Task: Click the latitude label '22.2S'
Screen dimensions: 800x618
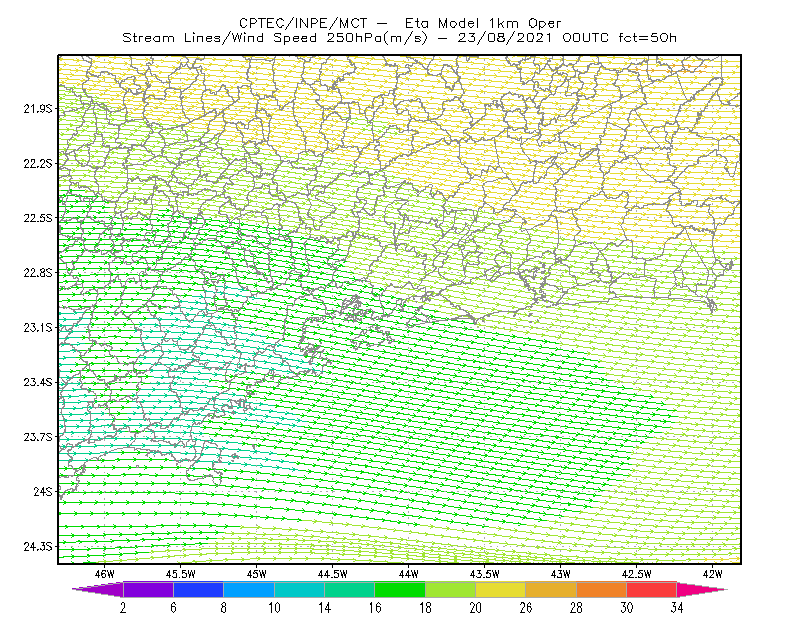Action: [38, 163]
